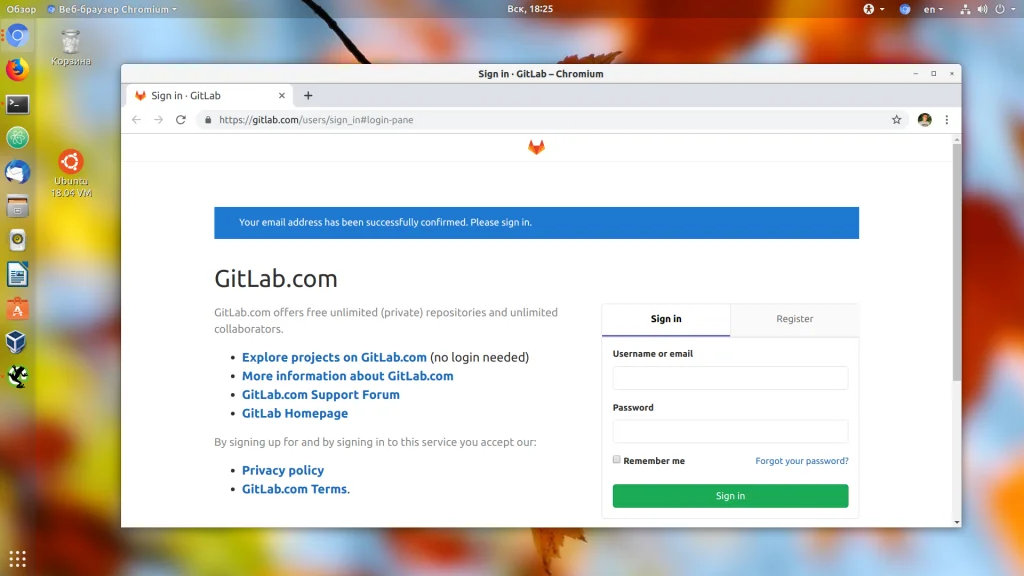Show applications grid button
Screen dimensions: 1024x576
[x=18, y=559]
